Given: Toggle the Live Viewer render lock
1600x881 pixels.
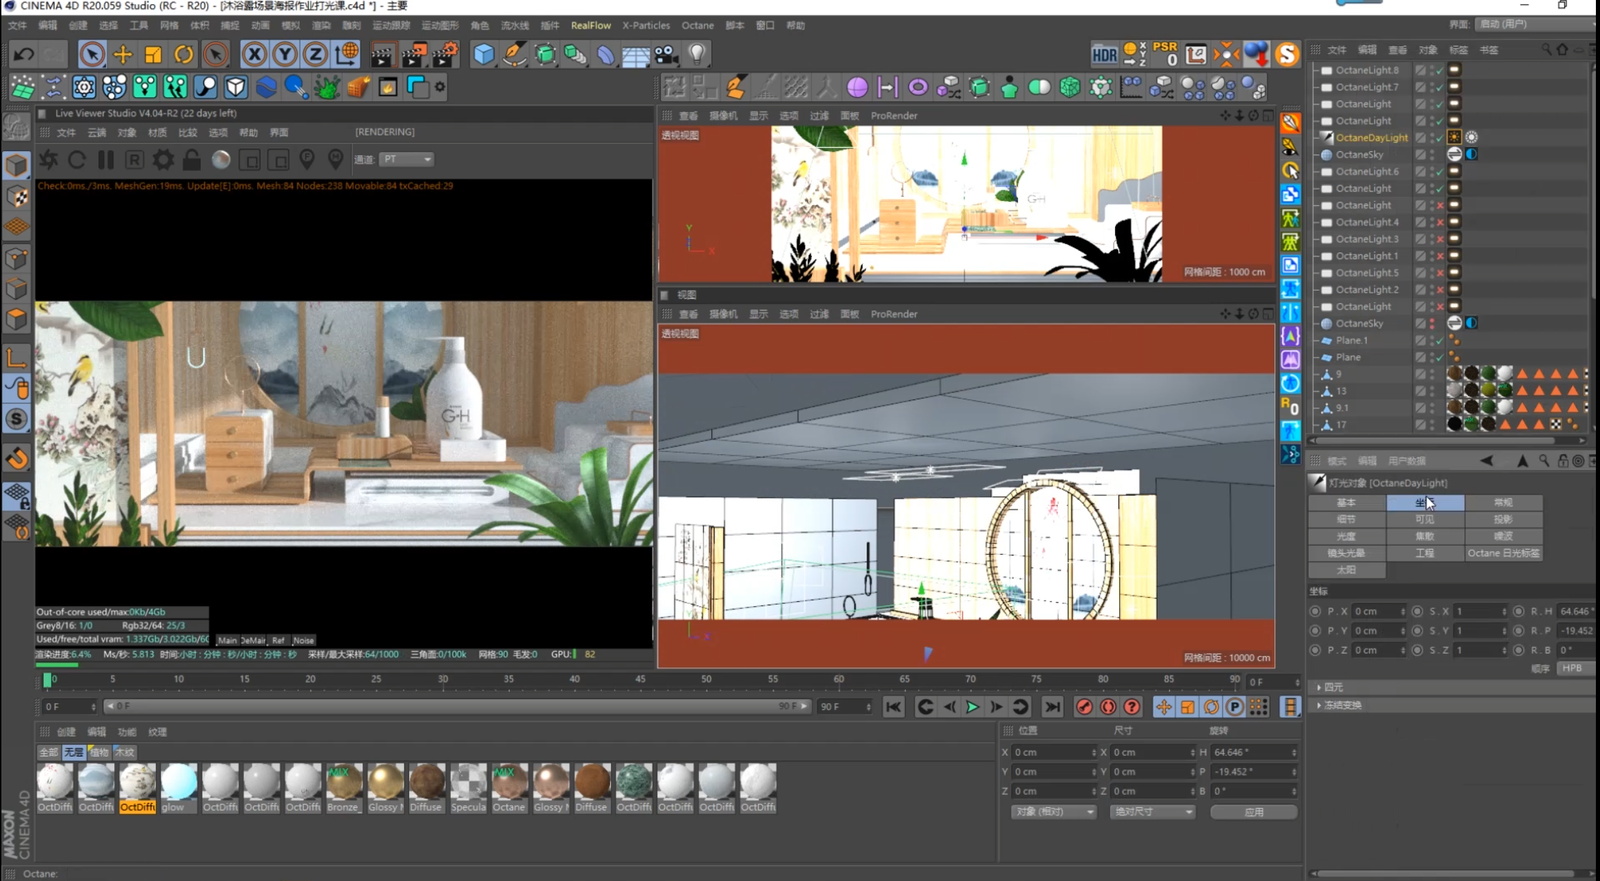Looking at the screenshot, I should (x=192, y=160).
